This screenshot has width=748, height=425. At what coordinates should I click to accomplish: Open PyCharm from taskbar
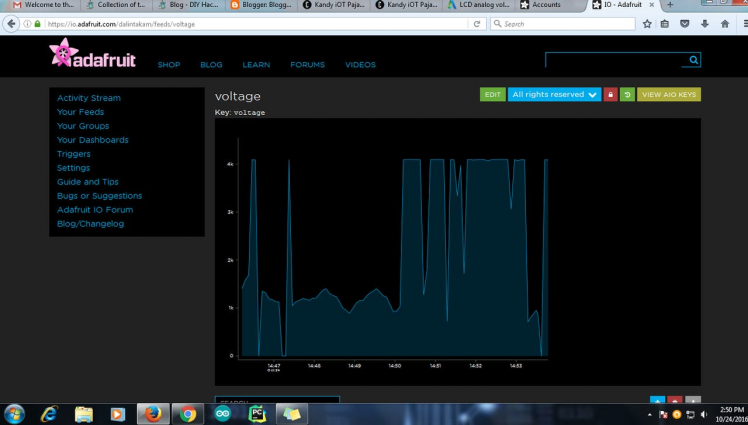tap(257, 414)
